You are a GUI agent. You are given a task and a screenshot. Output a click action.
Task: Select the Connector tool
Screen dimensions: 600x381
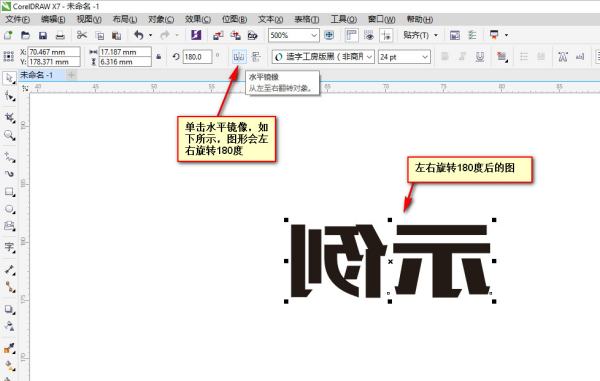pos(9,287)
